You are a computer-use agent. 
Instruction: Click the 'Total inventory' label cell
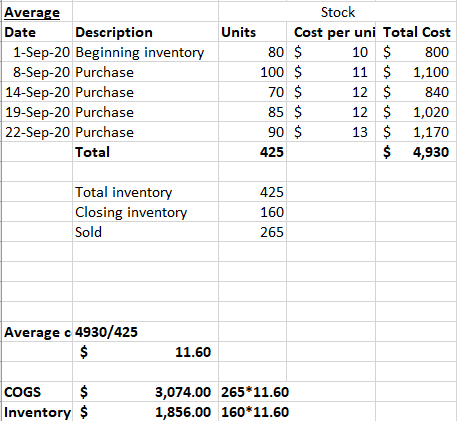[146, 192]
